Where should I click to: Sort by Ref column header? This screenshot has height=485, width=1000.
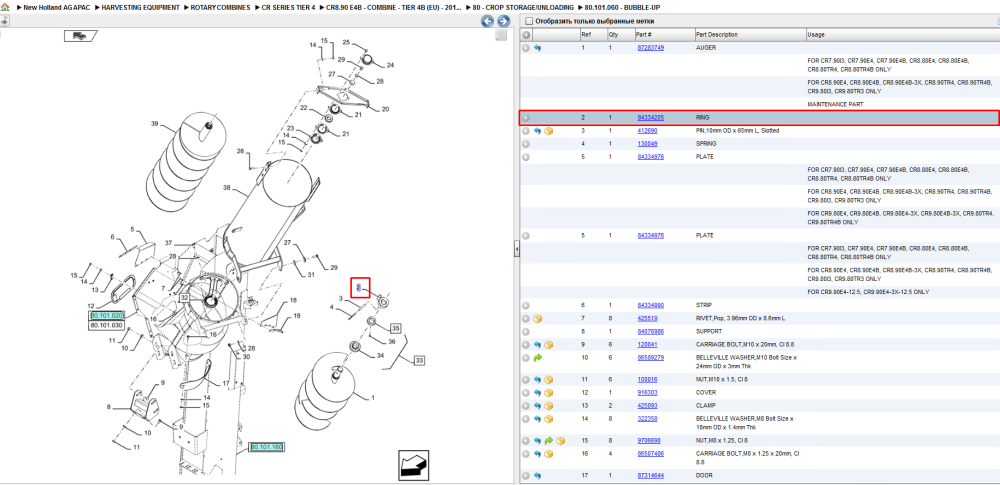[585, 34]
